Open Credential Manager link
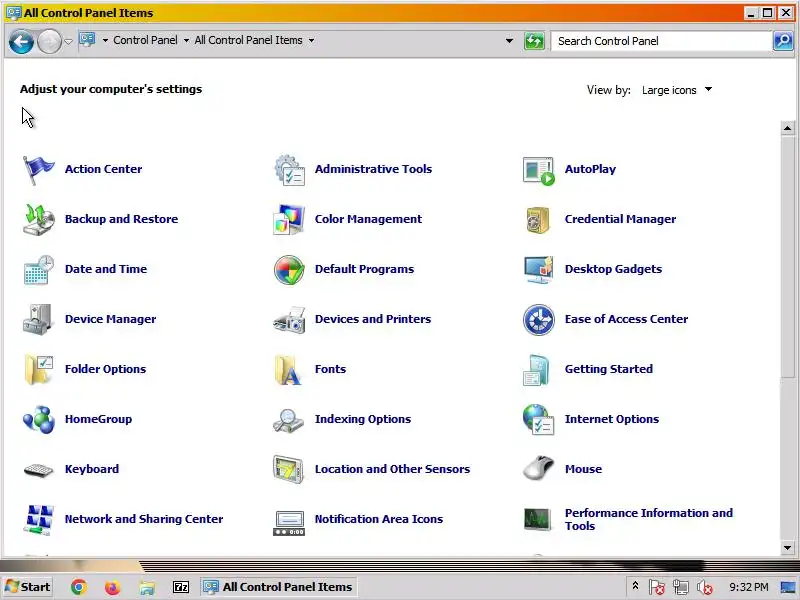 pos(620,219)
